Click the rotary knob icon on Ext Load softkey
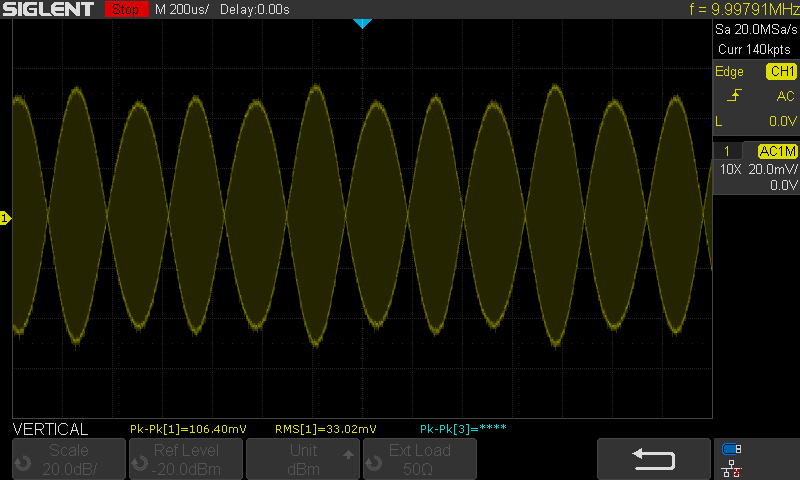Screen dimensions: 800x480 (374, 463)
